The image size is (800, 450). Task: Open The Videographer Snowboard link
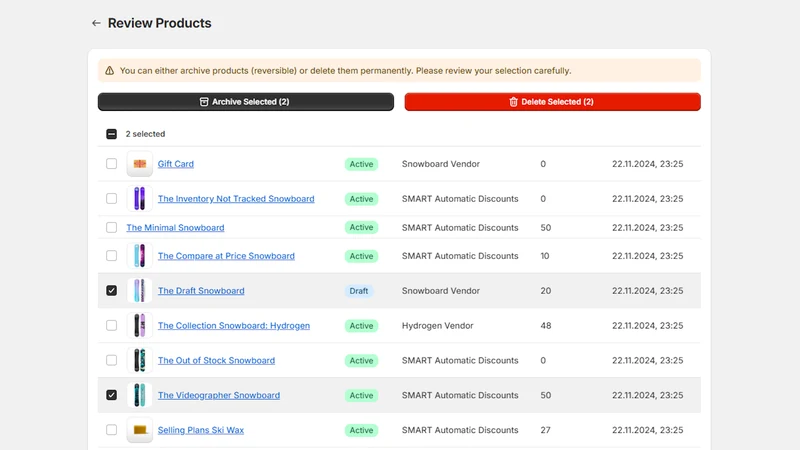[219, 395]
